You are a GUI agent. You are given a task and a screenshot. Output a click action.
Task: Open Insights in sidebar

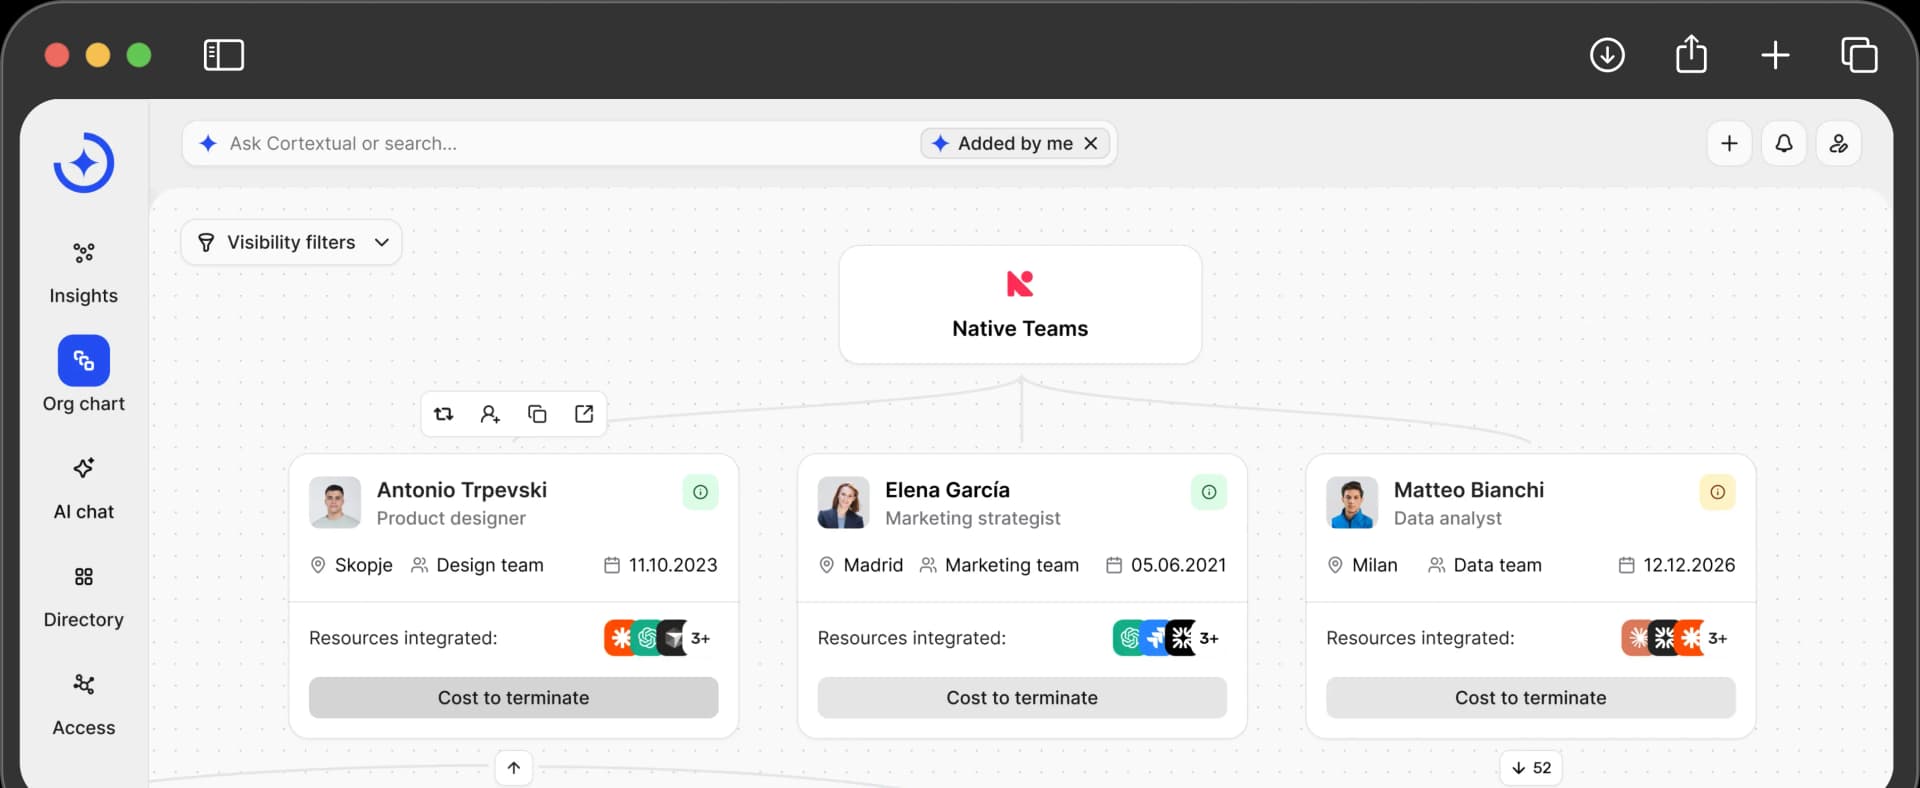coord(84,273)
